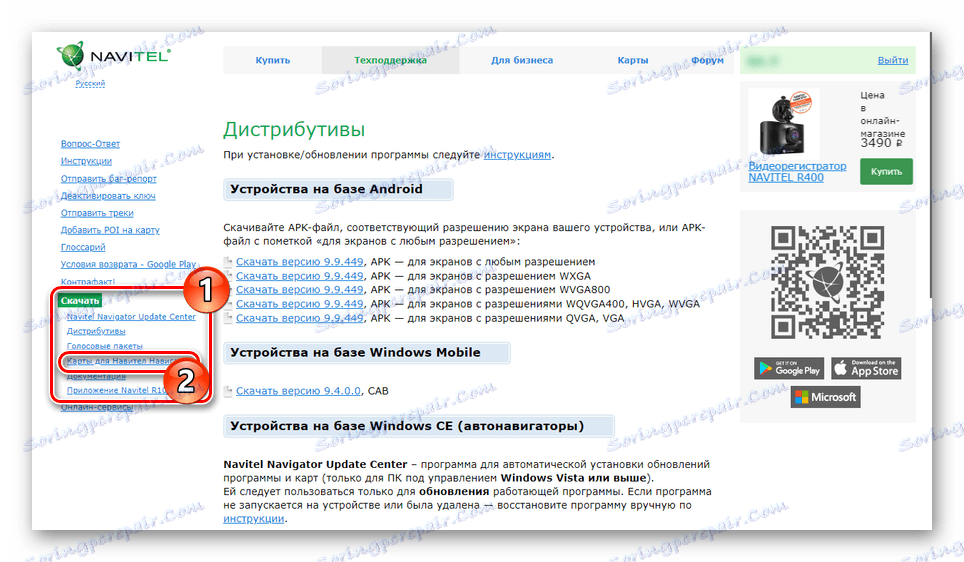Download version 9.4.0.0 CAB file
Viewport: 964px width, 562px height.
[x=298, y=391]
